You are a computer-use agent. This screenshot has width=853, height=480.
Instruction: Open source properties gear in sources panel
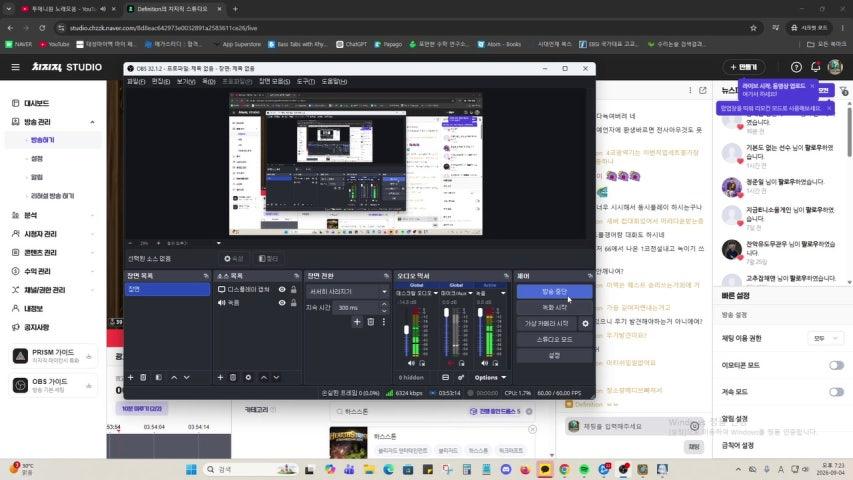click(248, 377)
